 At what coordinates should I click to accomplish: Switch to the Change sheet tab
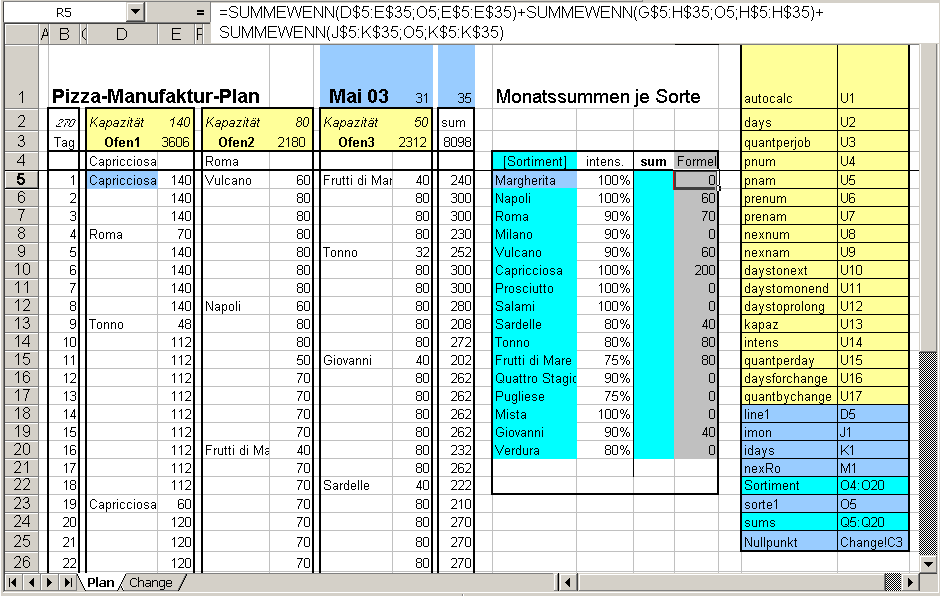150,582
